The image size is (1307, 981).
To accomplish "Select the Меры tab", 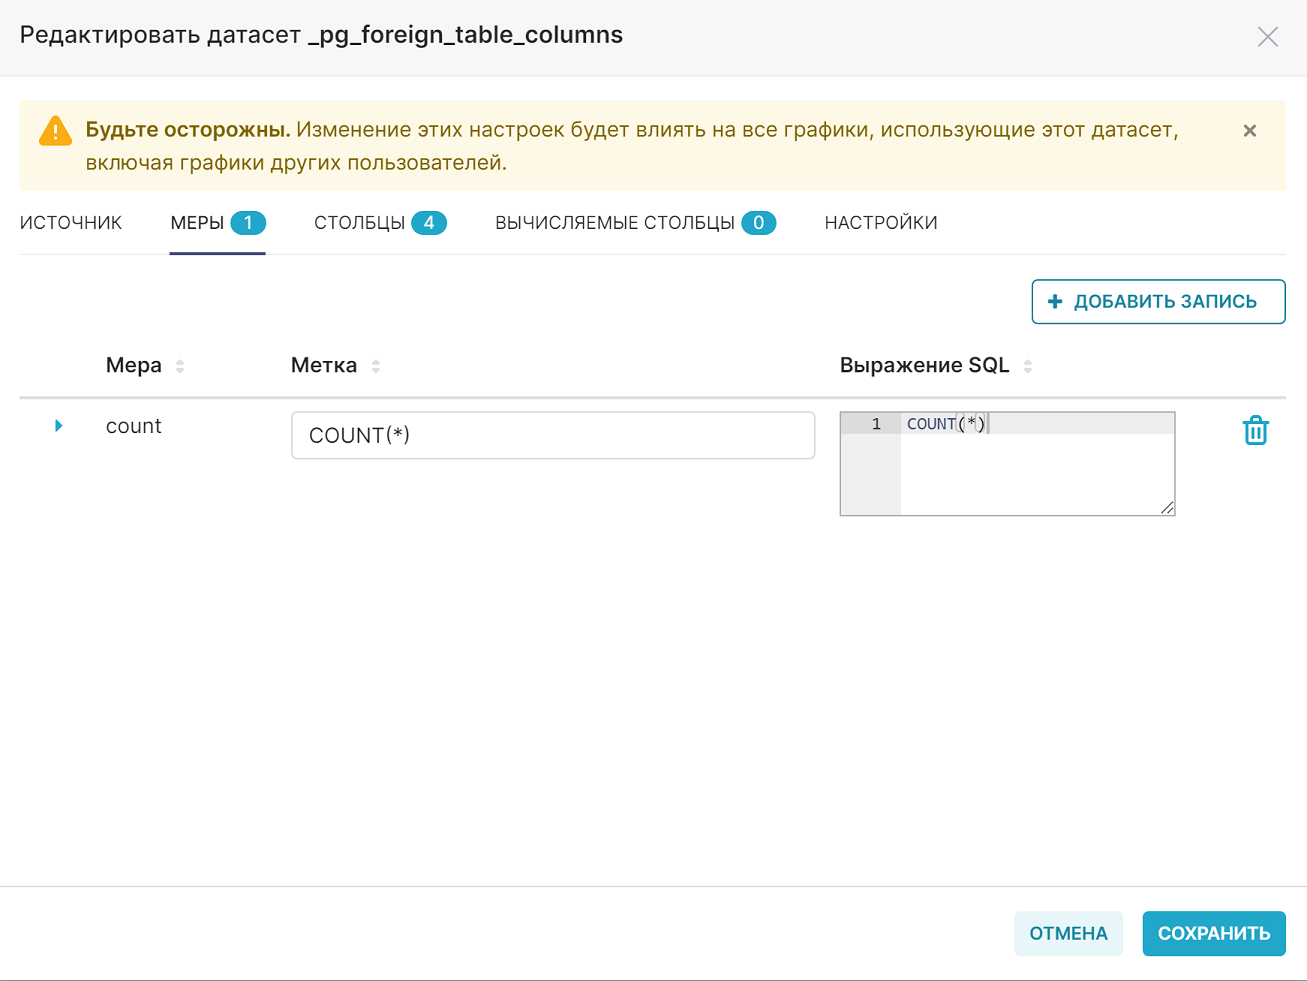I will 218,223.
